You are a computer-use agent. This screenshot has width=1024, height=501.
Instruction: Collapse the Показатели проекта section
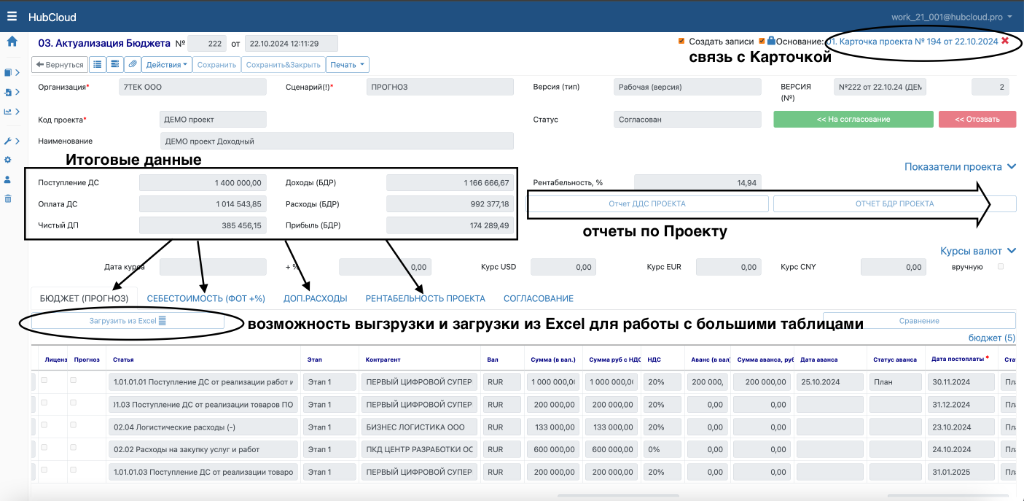click(960, 167)
